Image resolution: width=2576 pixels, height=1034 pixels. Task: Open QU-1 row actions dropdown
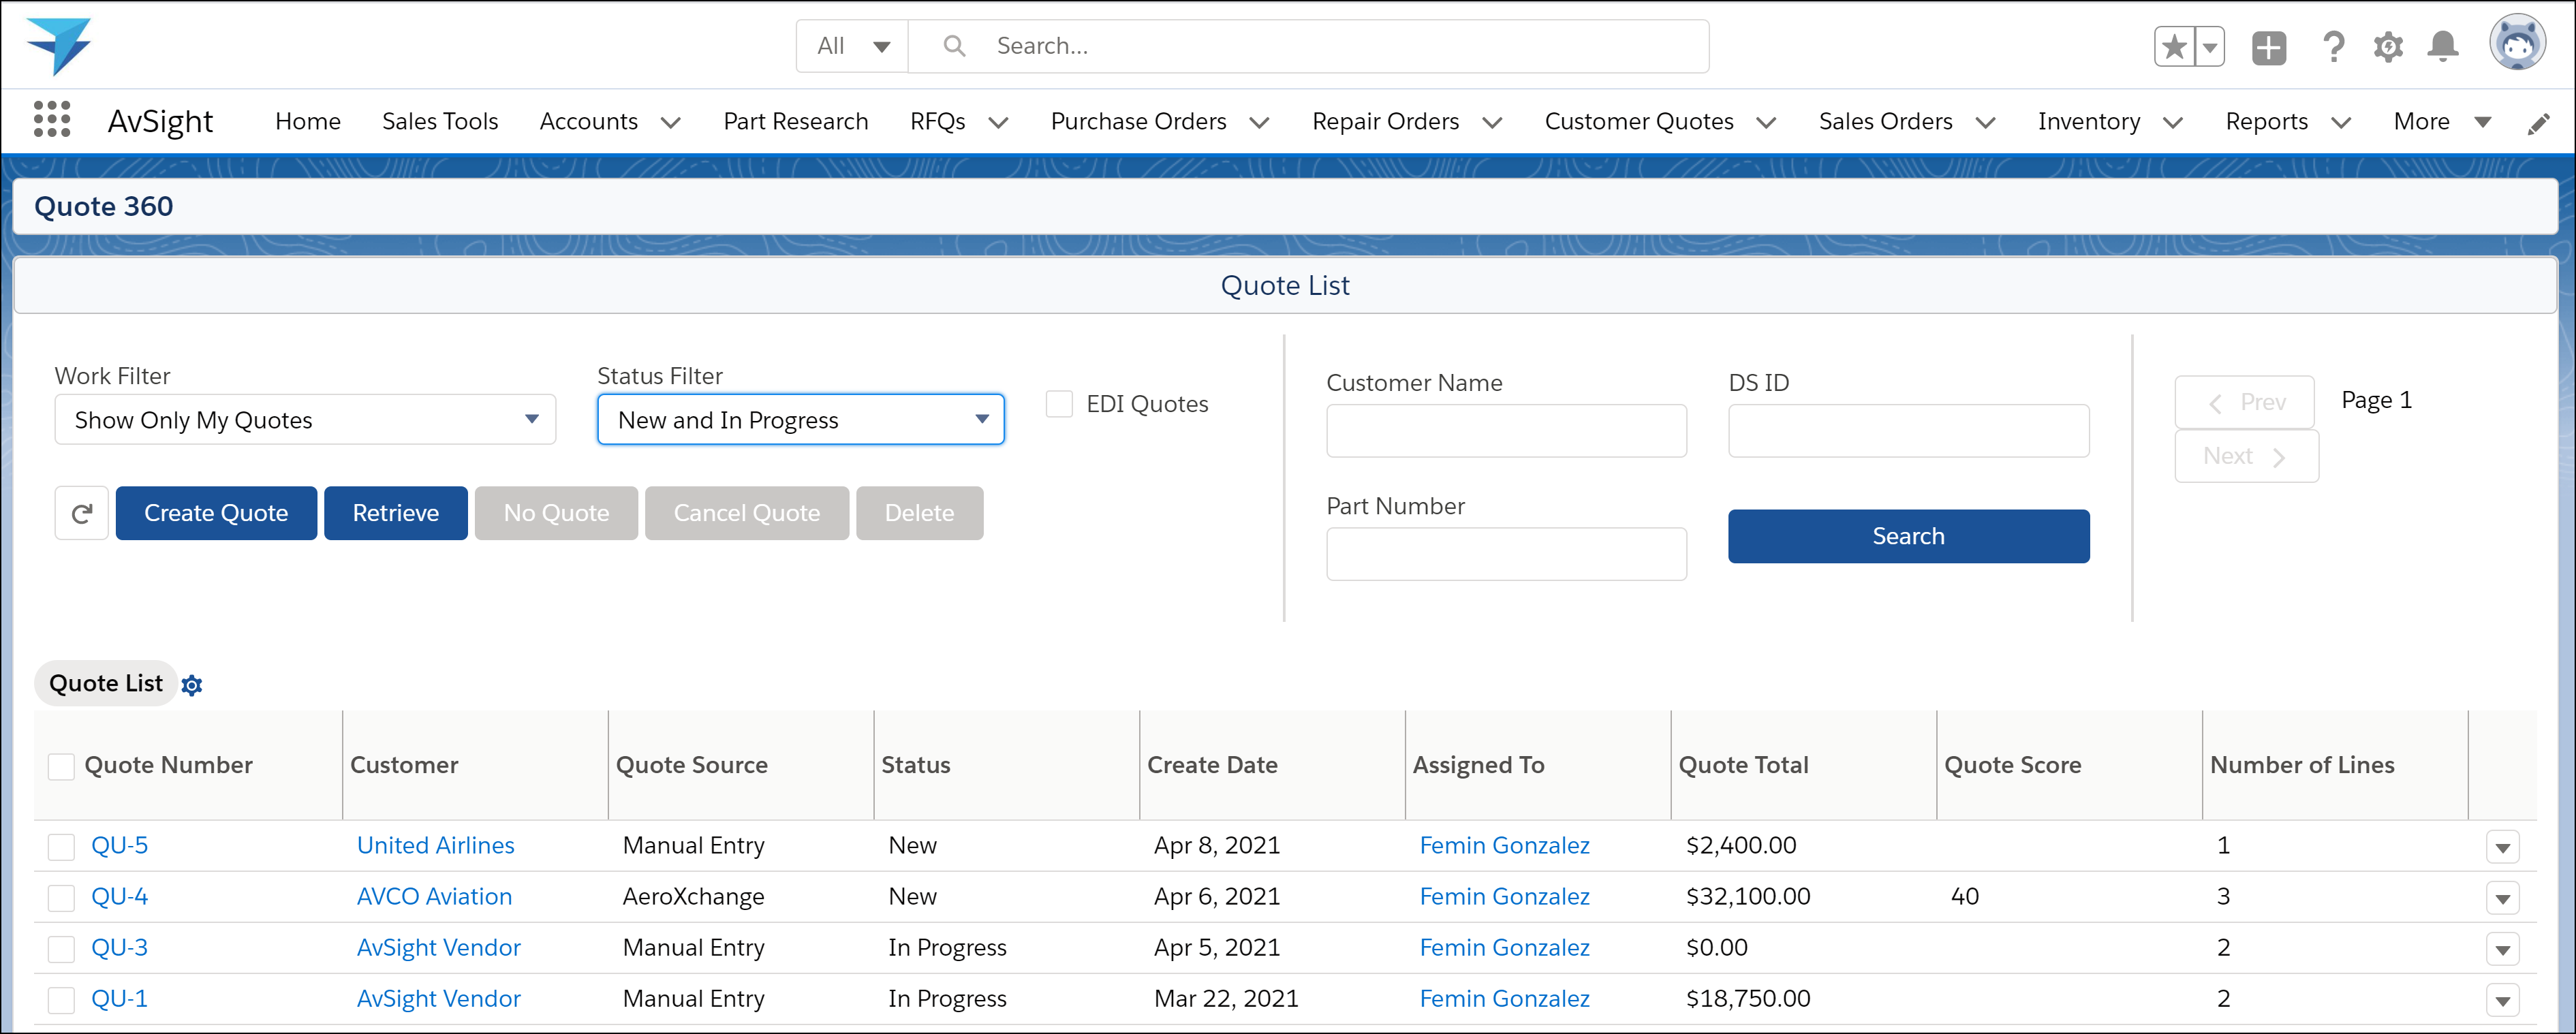[x=2502, y=1000]
